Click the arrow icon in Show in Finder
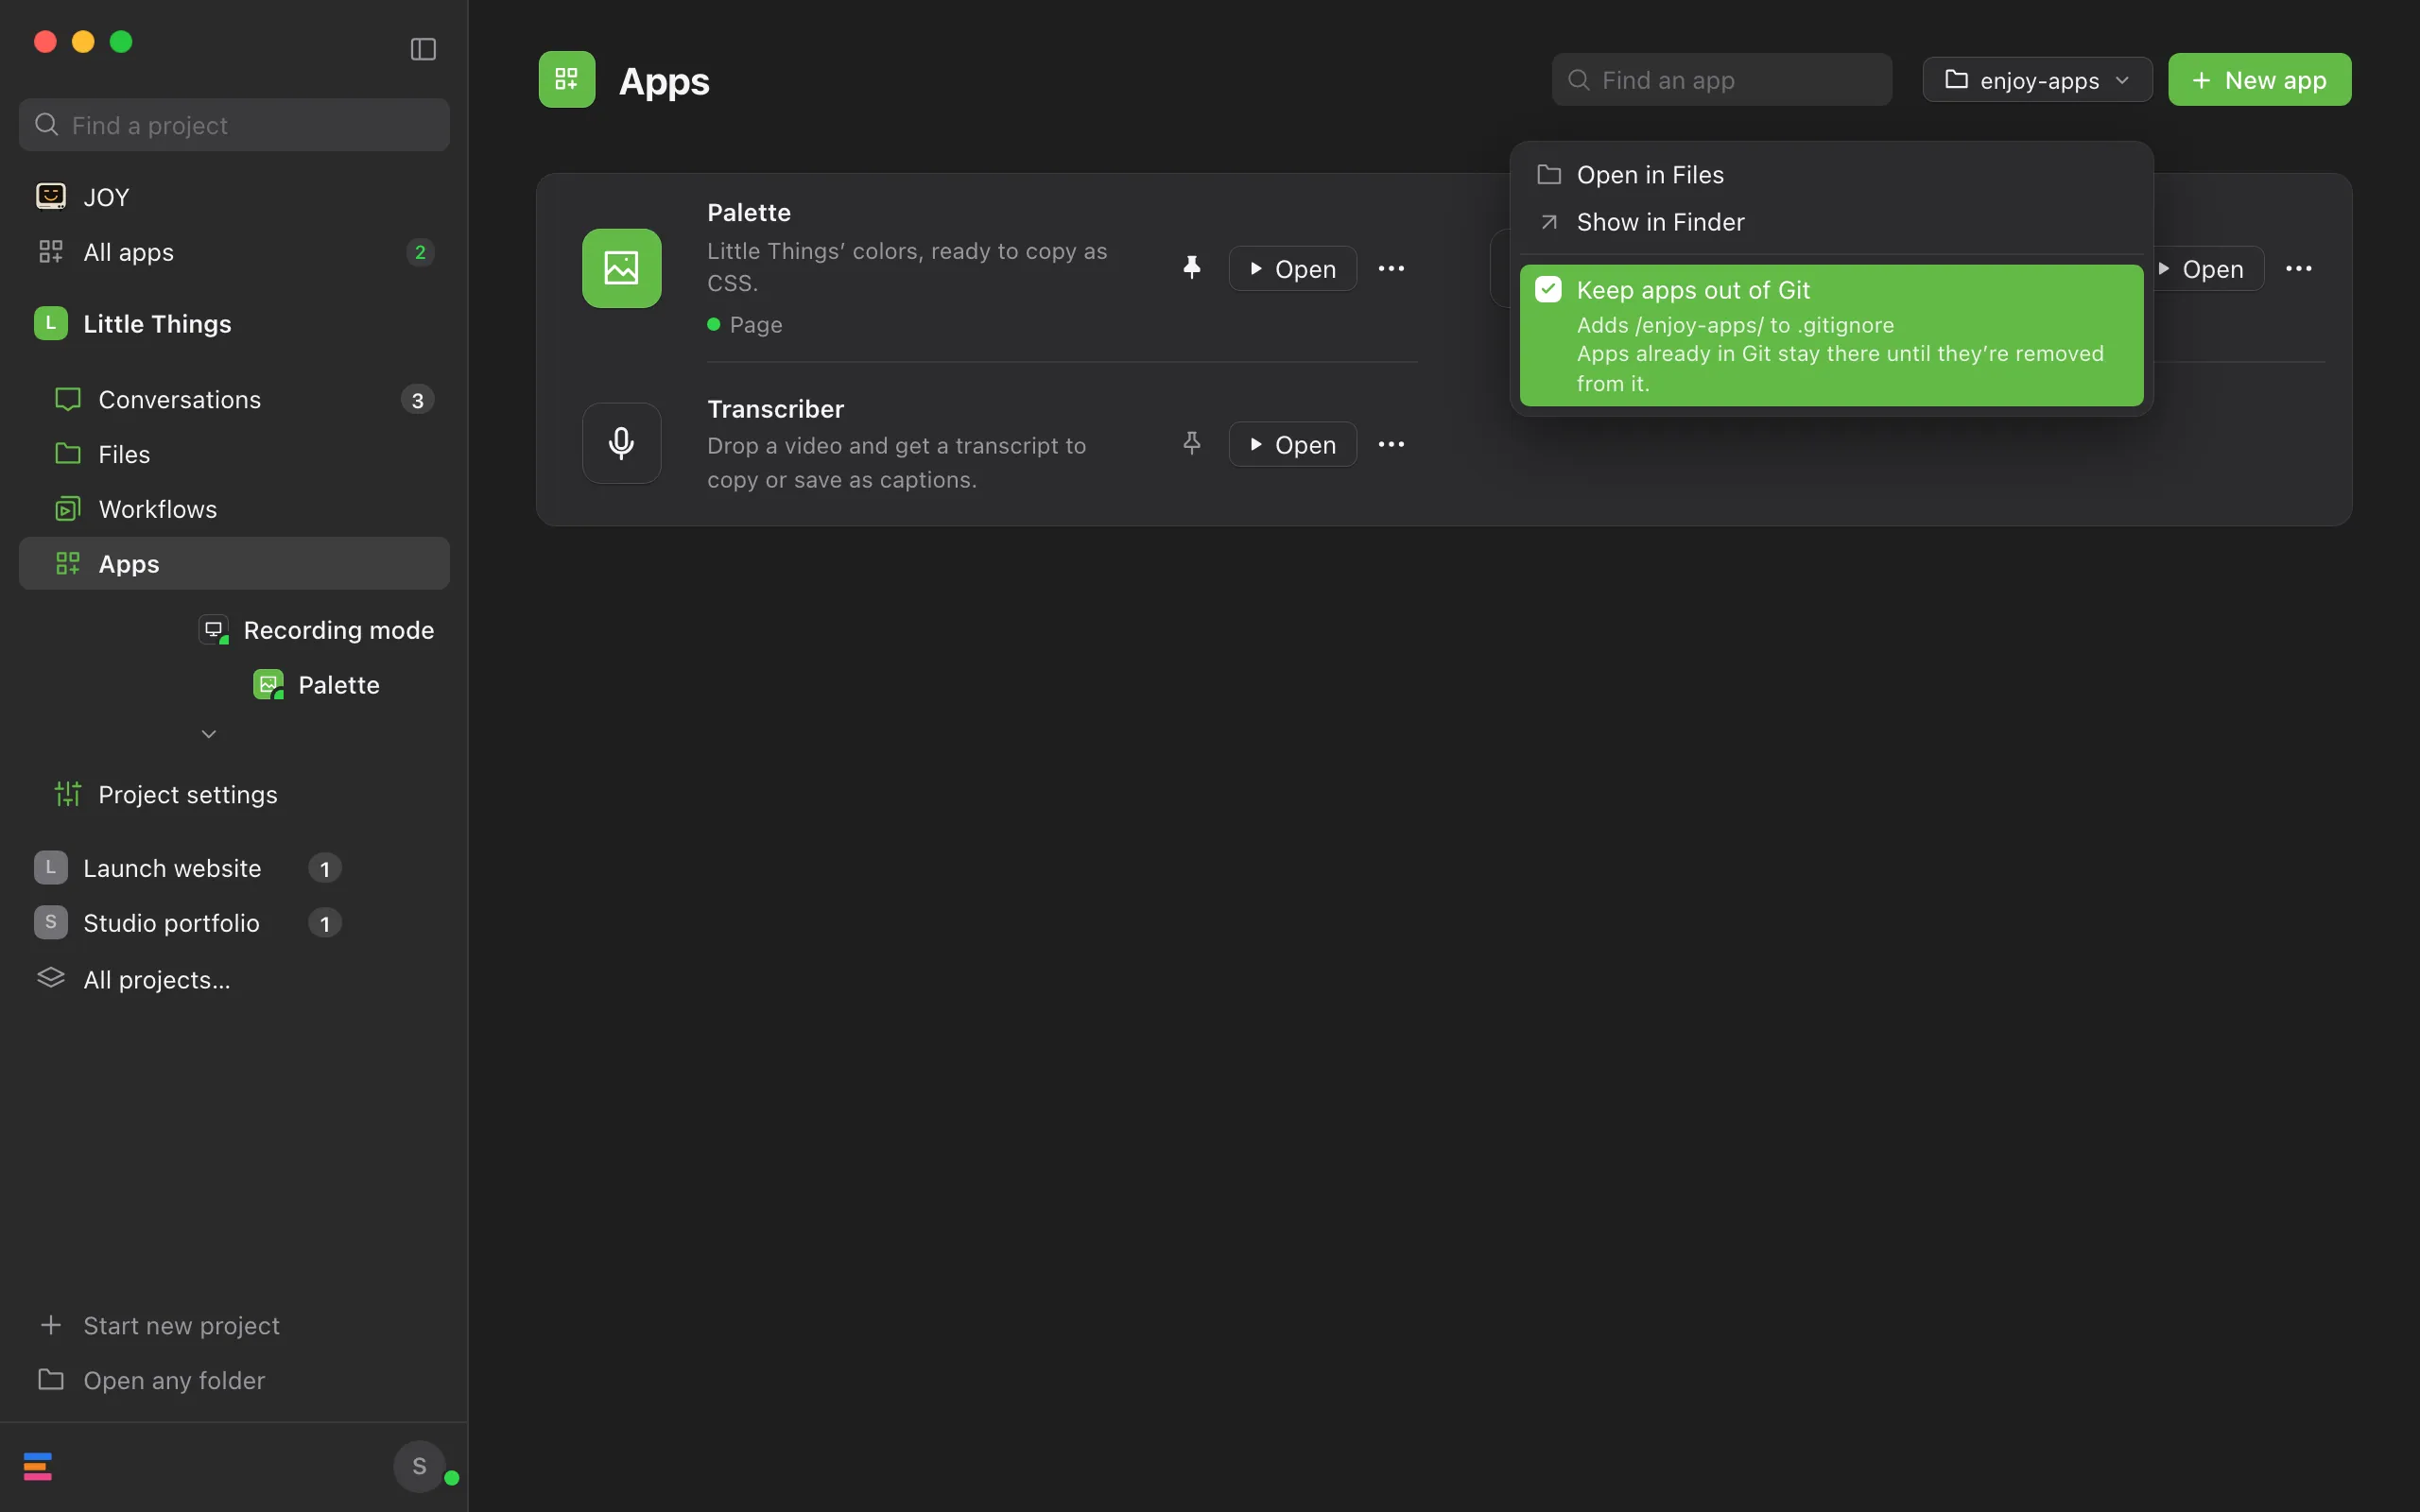 click(1549, 222)
